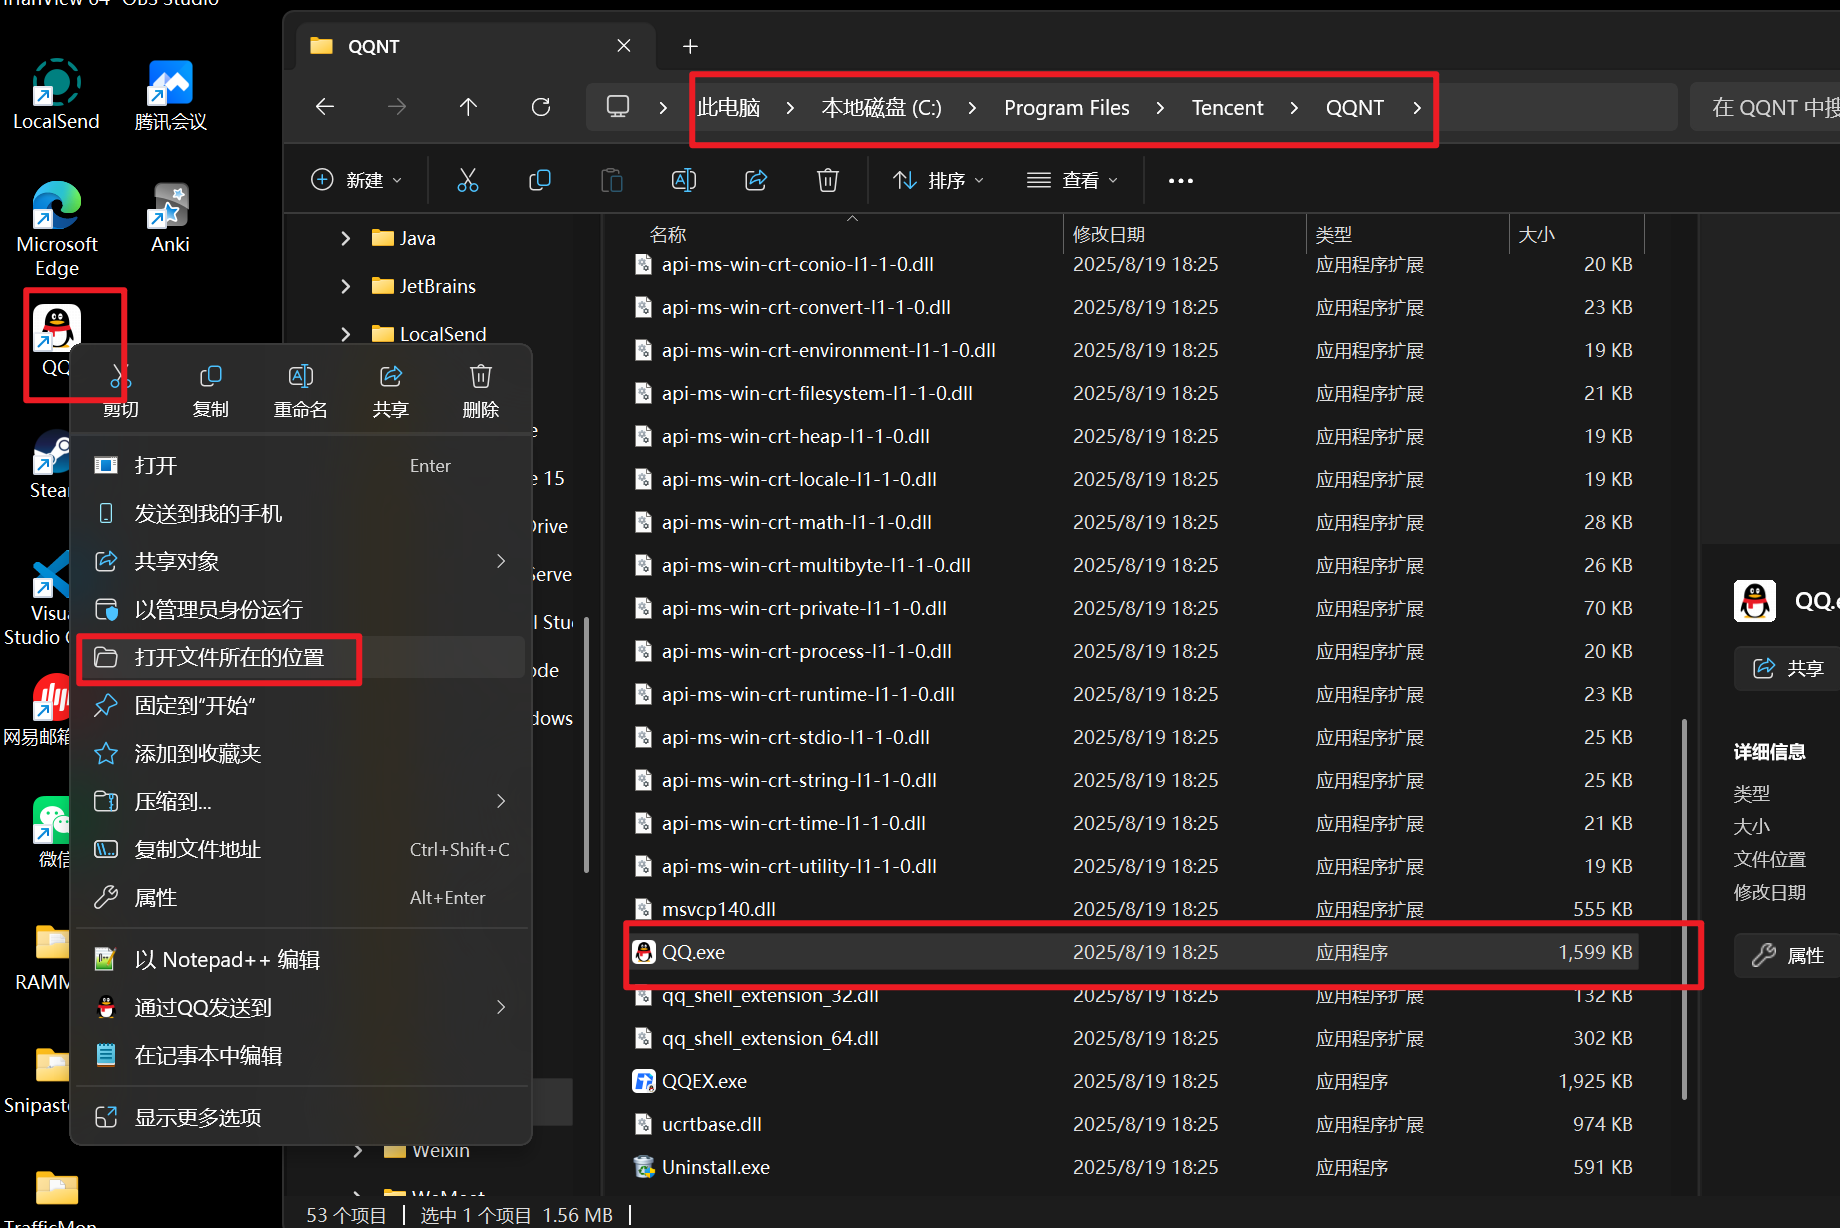The image size is (1840, 1228).
Task: Click Rename (重命名) in context menu top row
Action: (301, 391)
